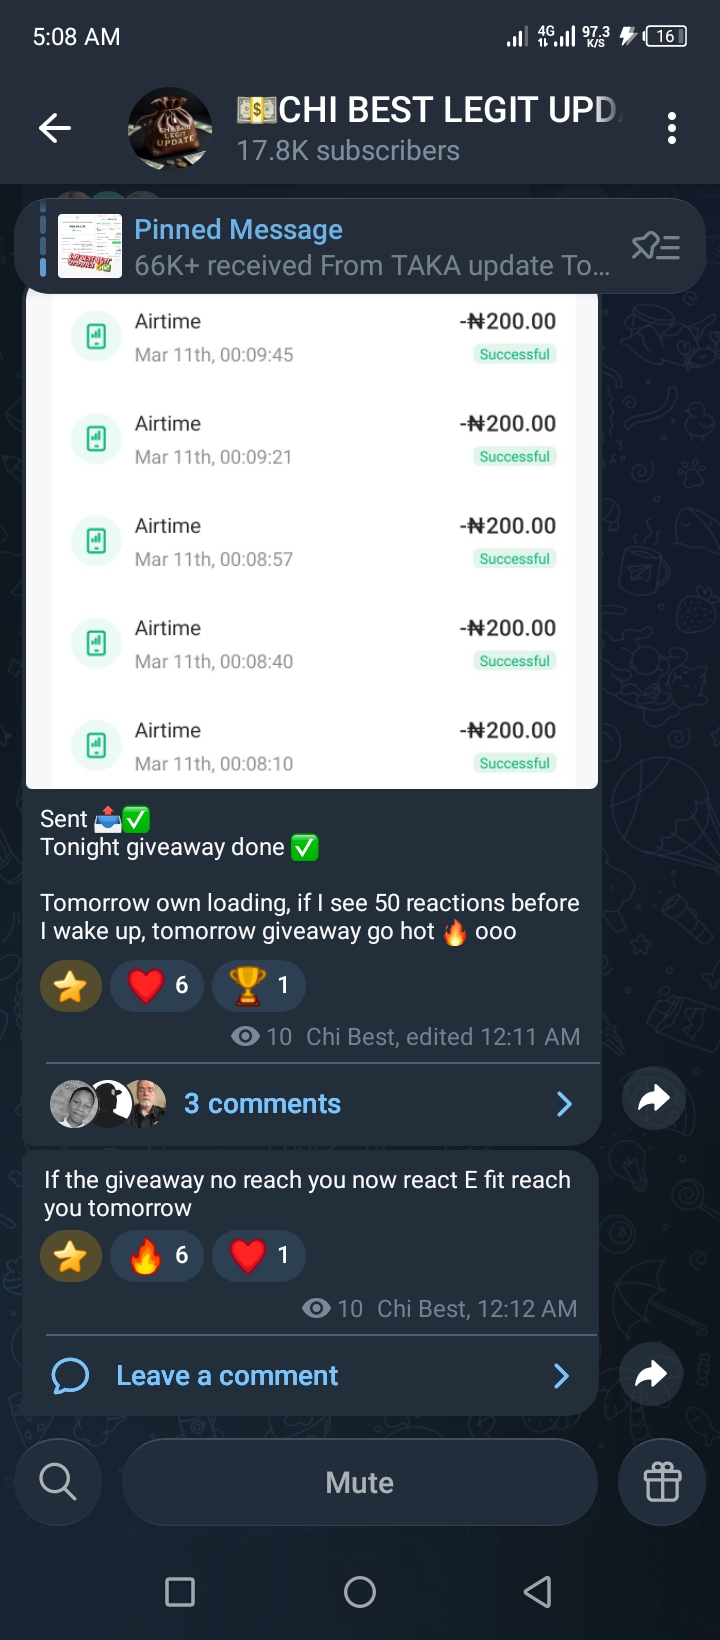Tap the gift icon button
This screenshot has height=1640, width=720.
pyautogui.click(x=662, y=1482)
